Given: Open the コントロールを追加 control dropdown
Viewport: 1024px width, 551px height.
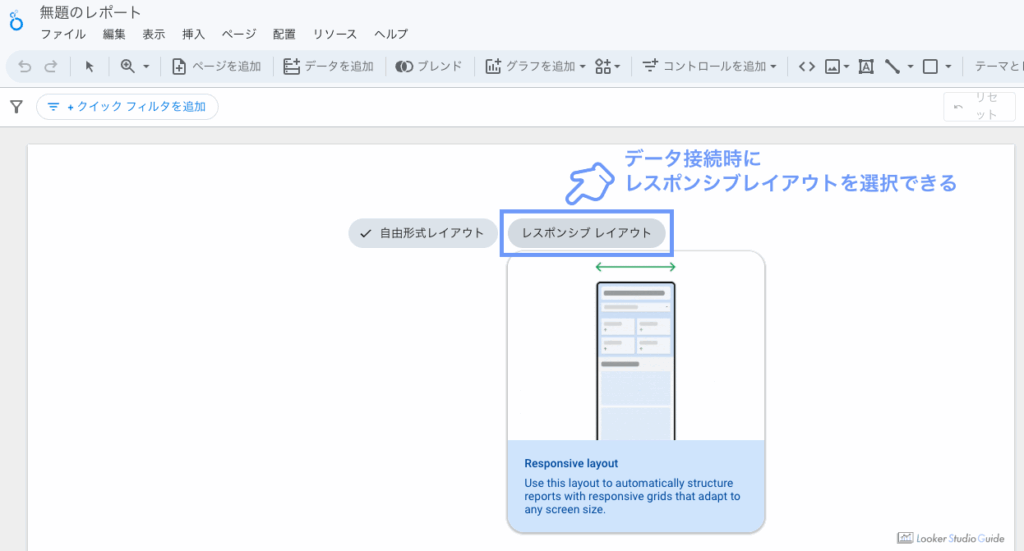Looking at the screenshot, I should (709, 67).
